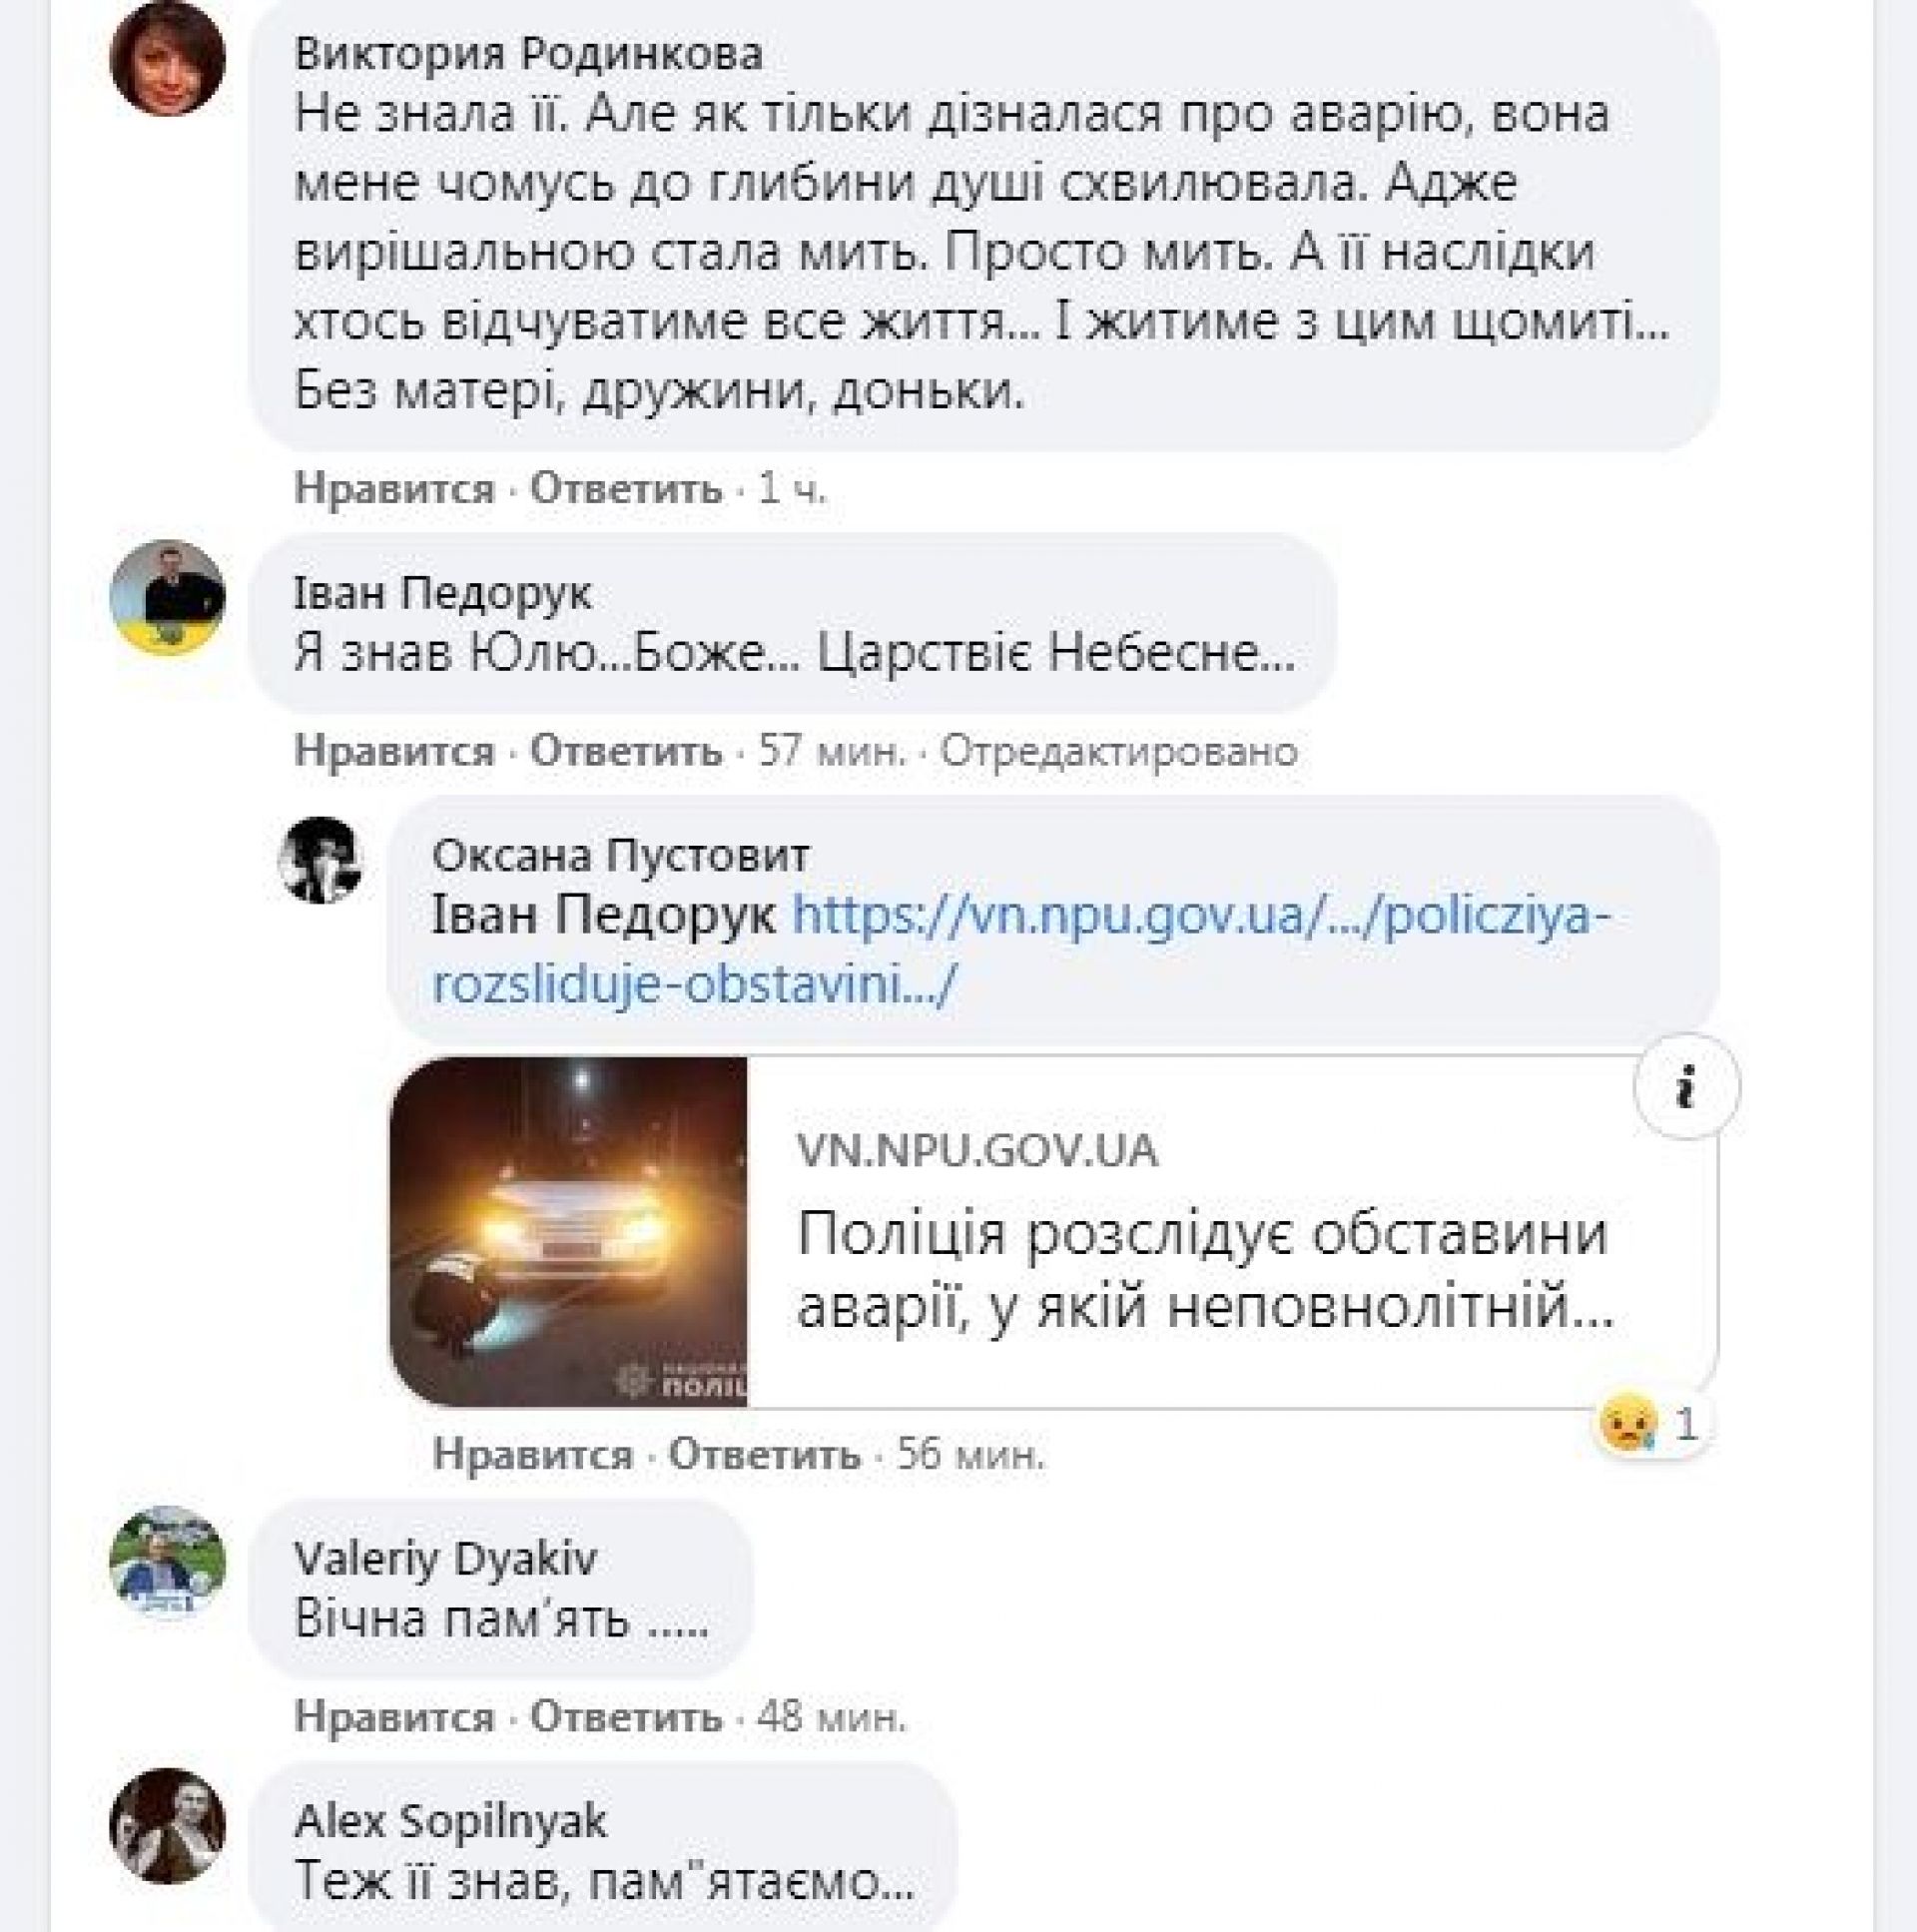Reply to Іван Педорук's comment
Image resolution: width=1917 pixels, height=1932 pixels.
[625, 751]
